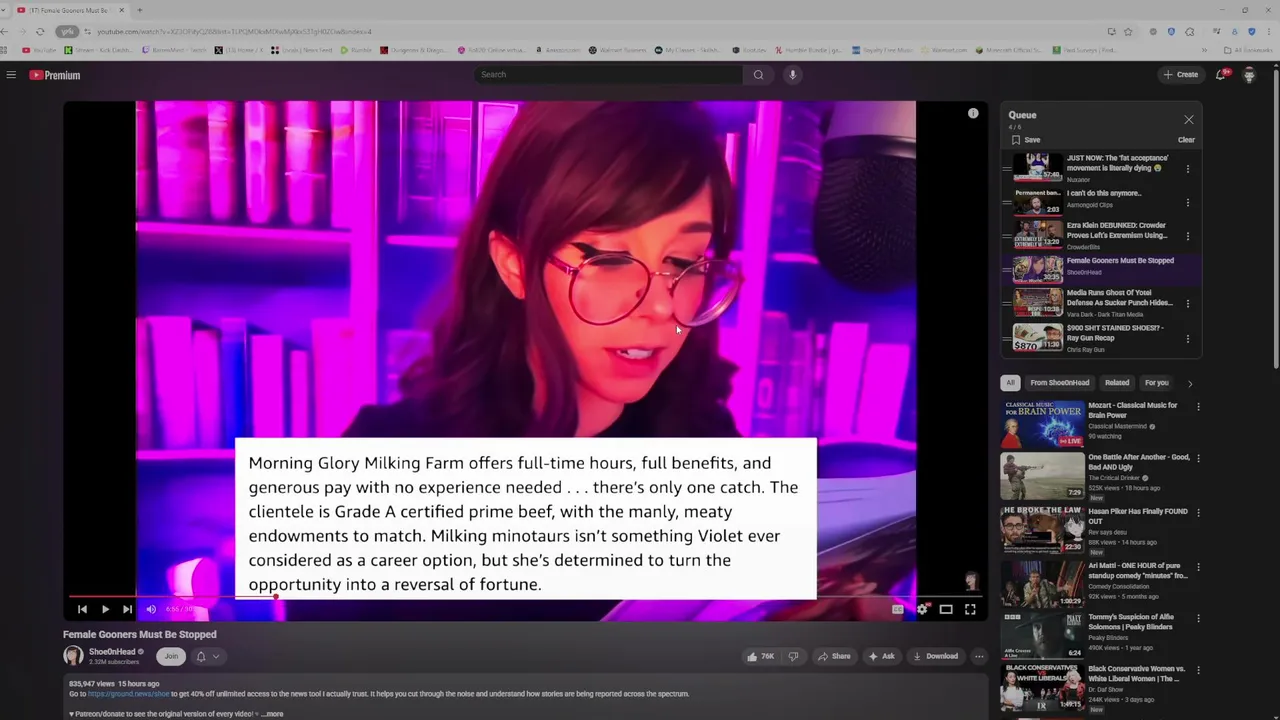Open the account avatar menu

click(x=1249, y=75)
